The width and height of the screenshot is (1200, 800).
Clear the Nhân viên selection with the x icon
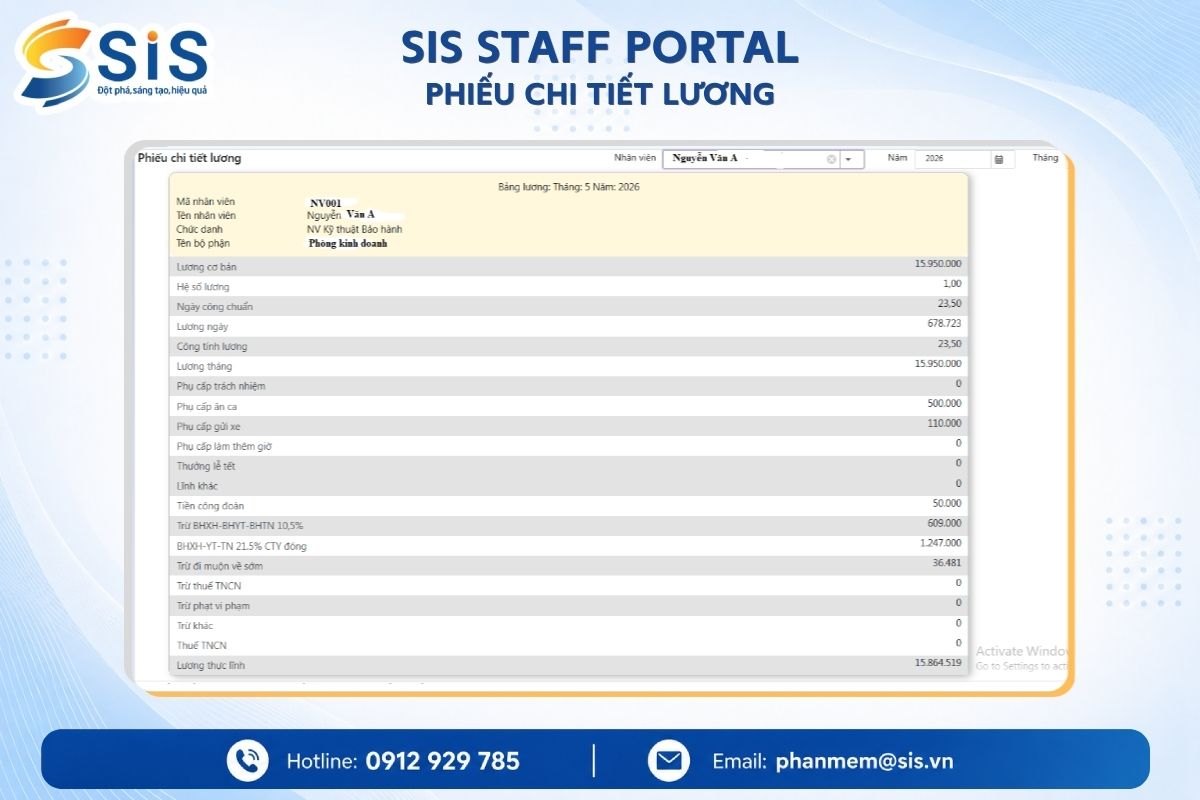tap(831, 159)
